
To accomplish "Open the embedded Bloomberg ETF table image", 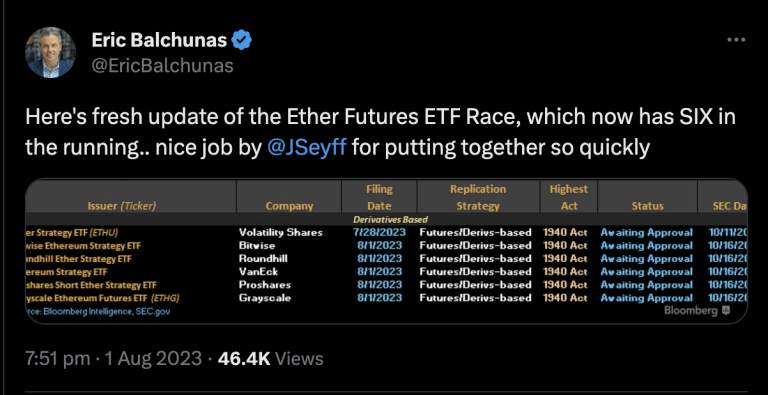I will (x=386, y=251).
